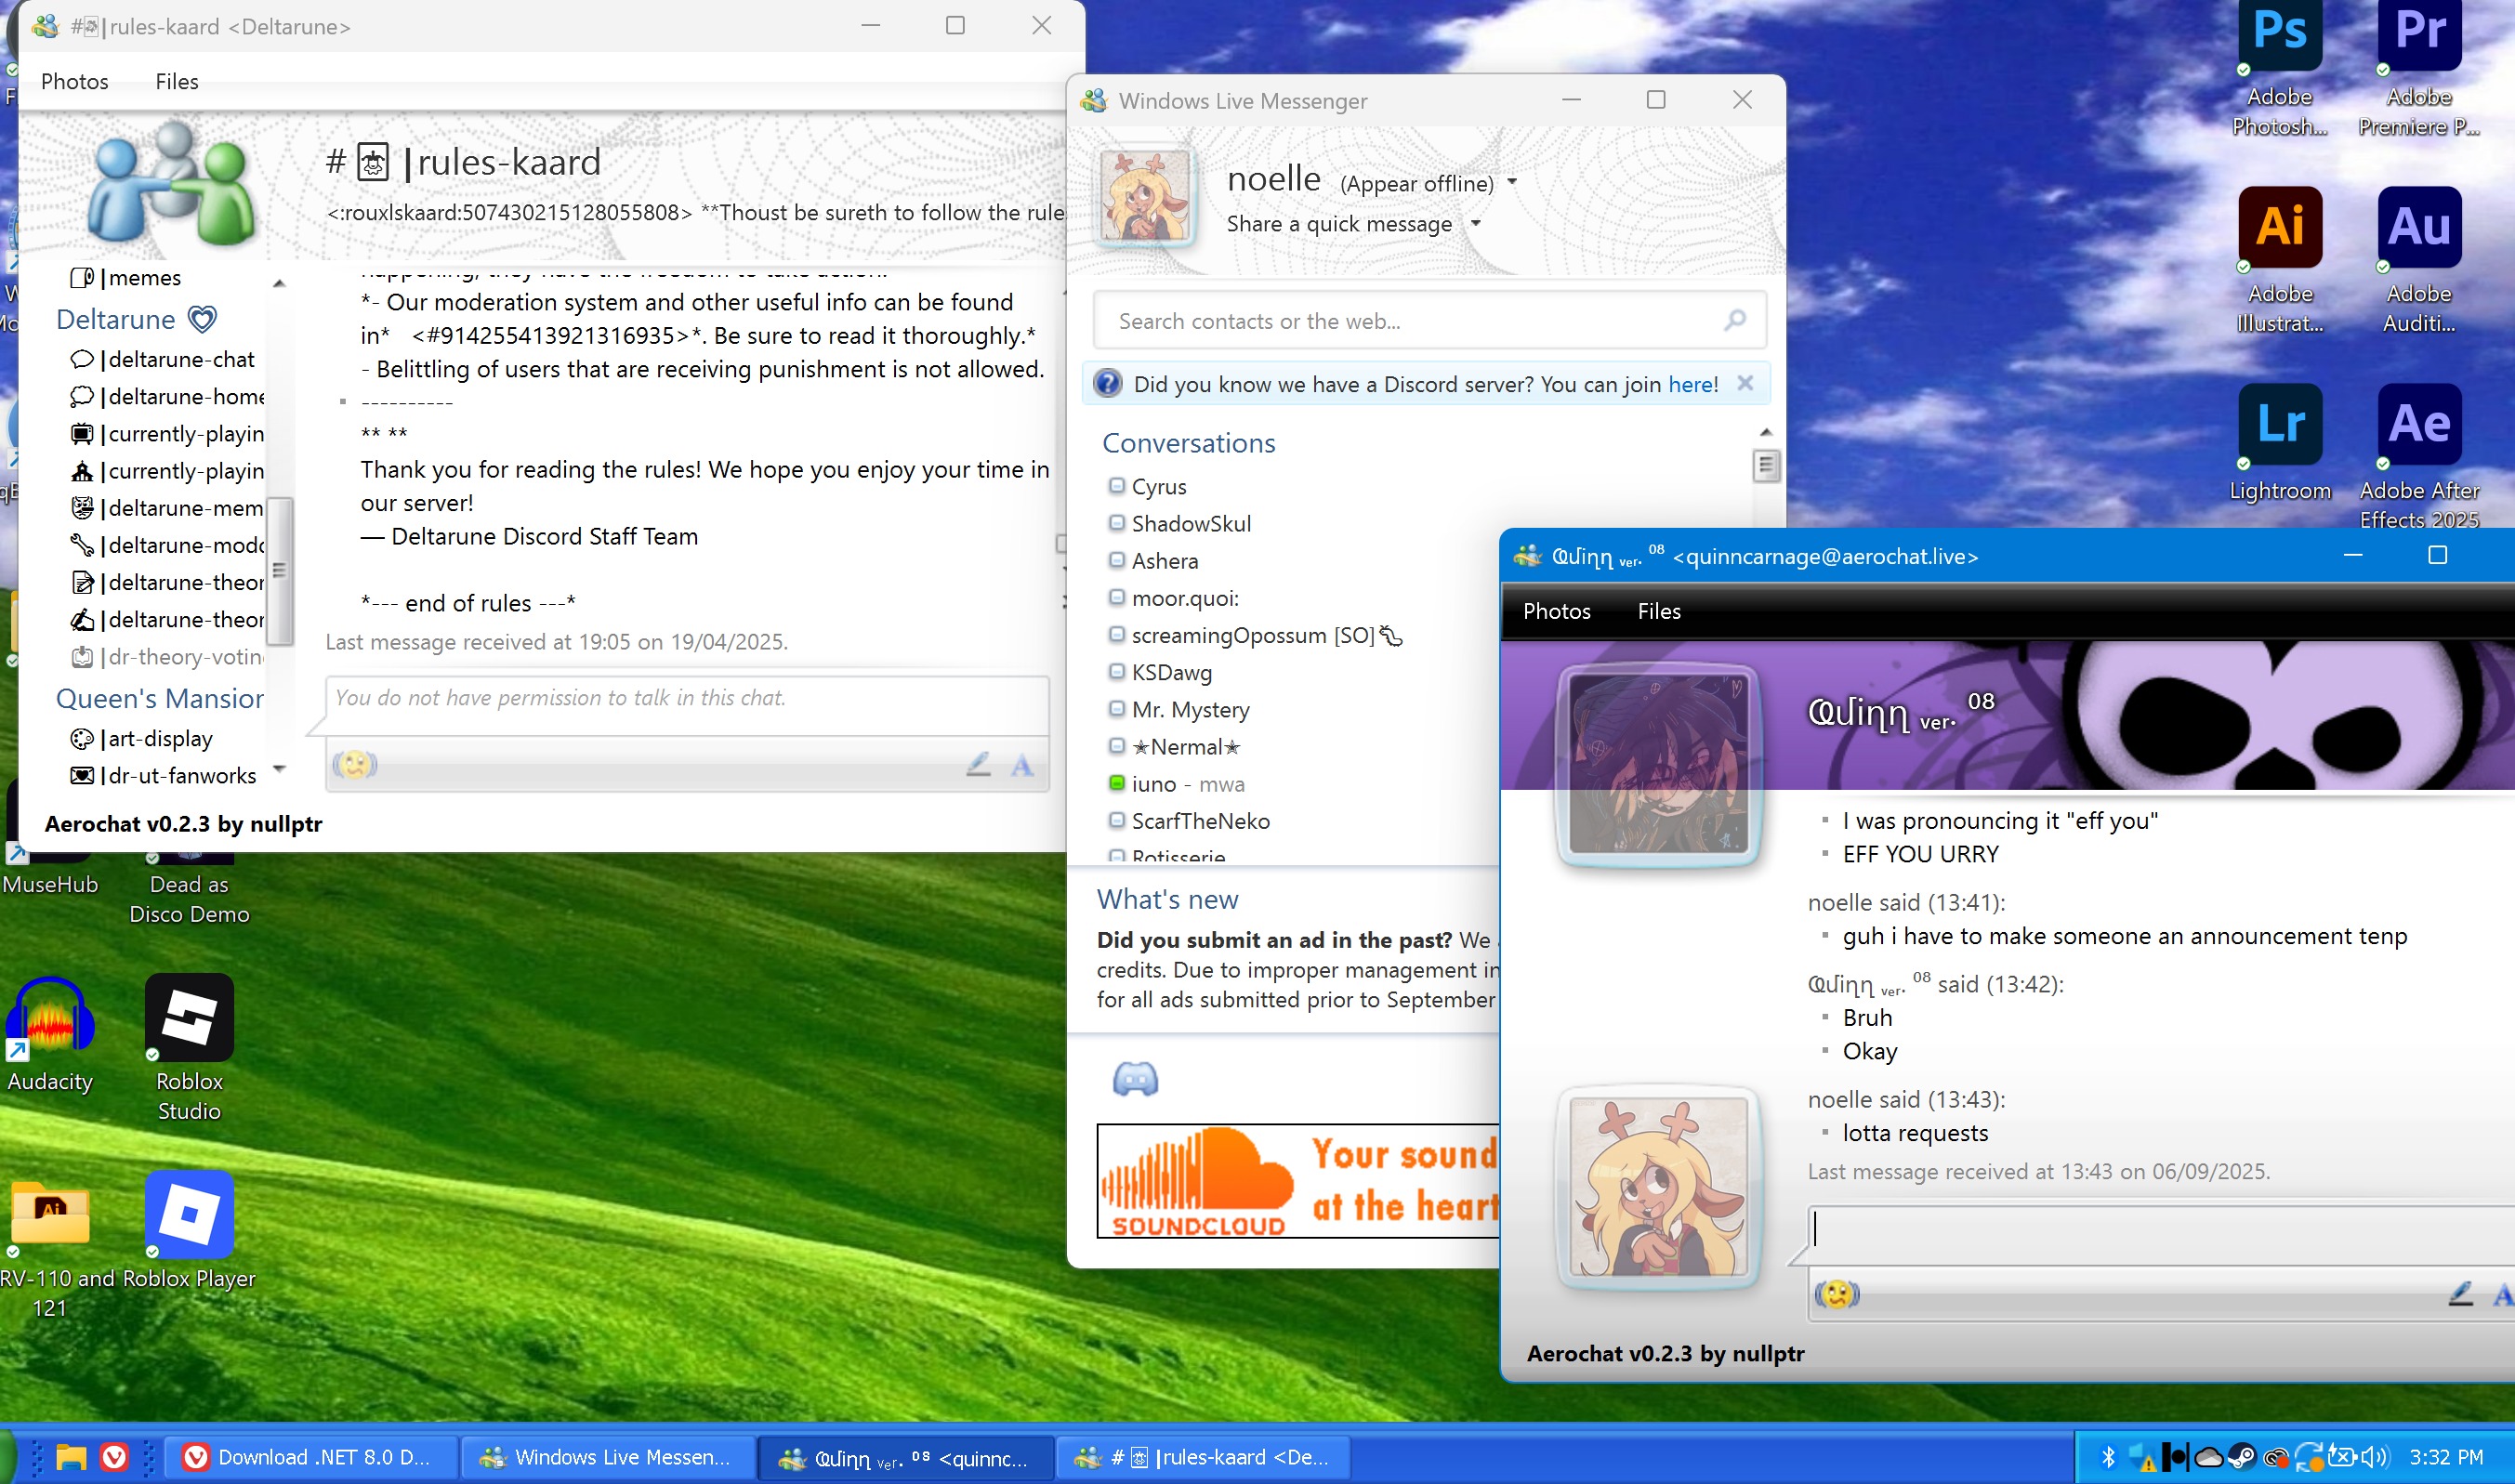The image size is (2515, 1484).
Task: Open emoji picker in rules-kaard window
Action: pyautogui.click(x=355, y=765)
